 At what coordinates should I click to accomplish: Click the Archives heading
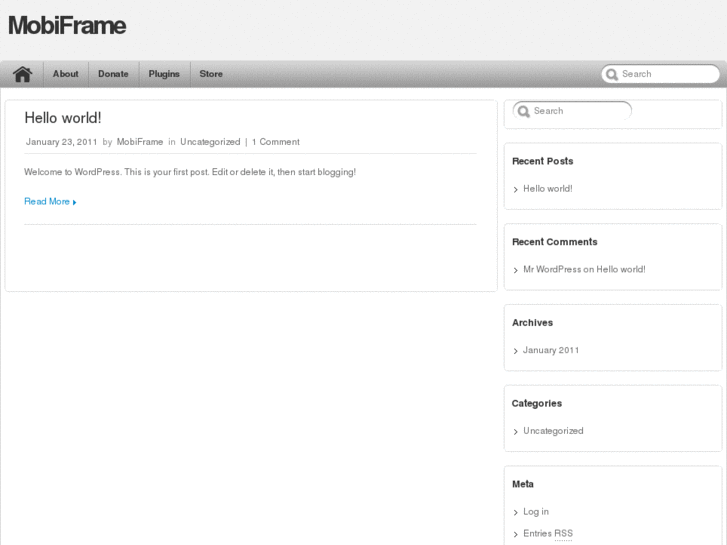click(x=532, y=322)
